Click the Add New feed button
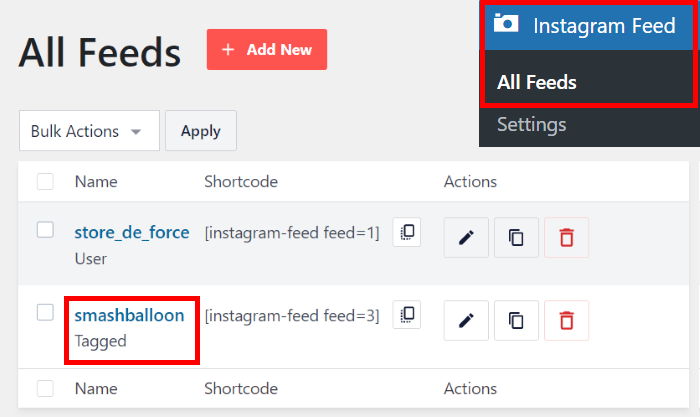700x417 pixels. (x=267, y=50)
